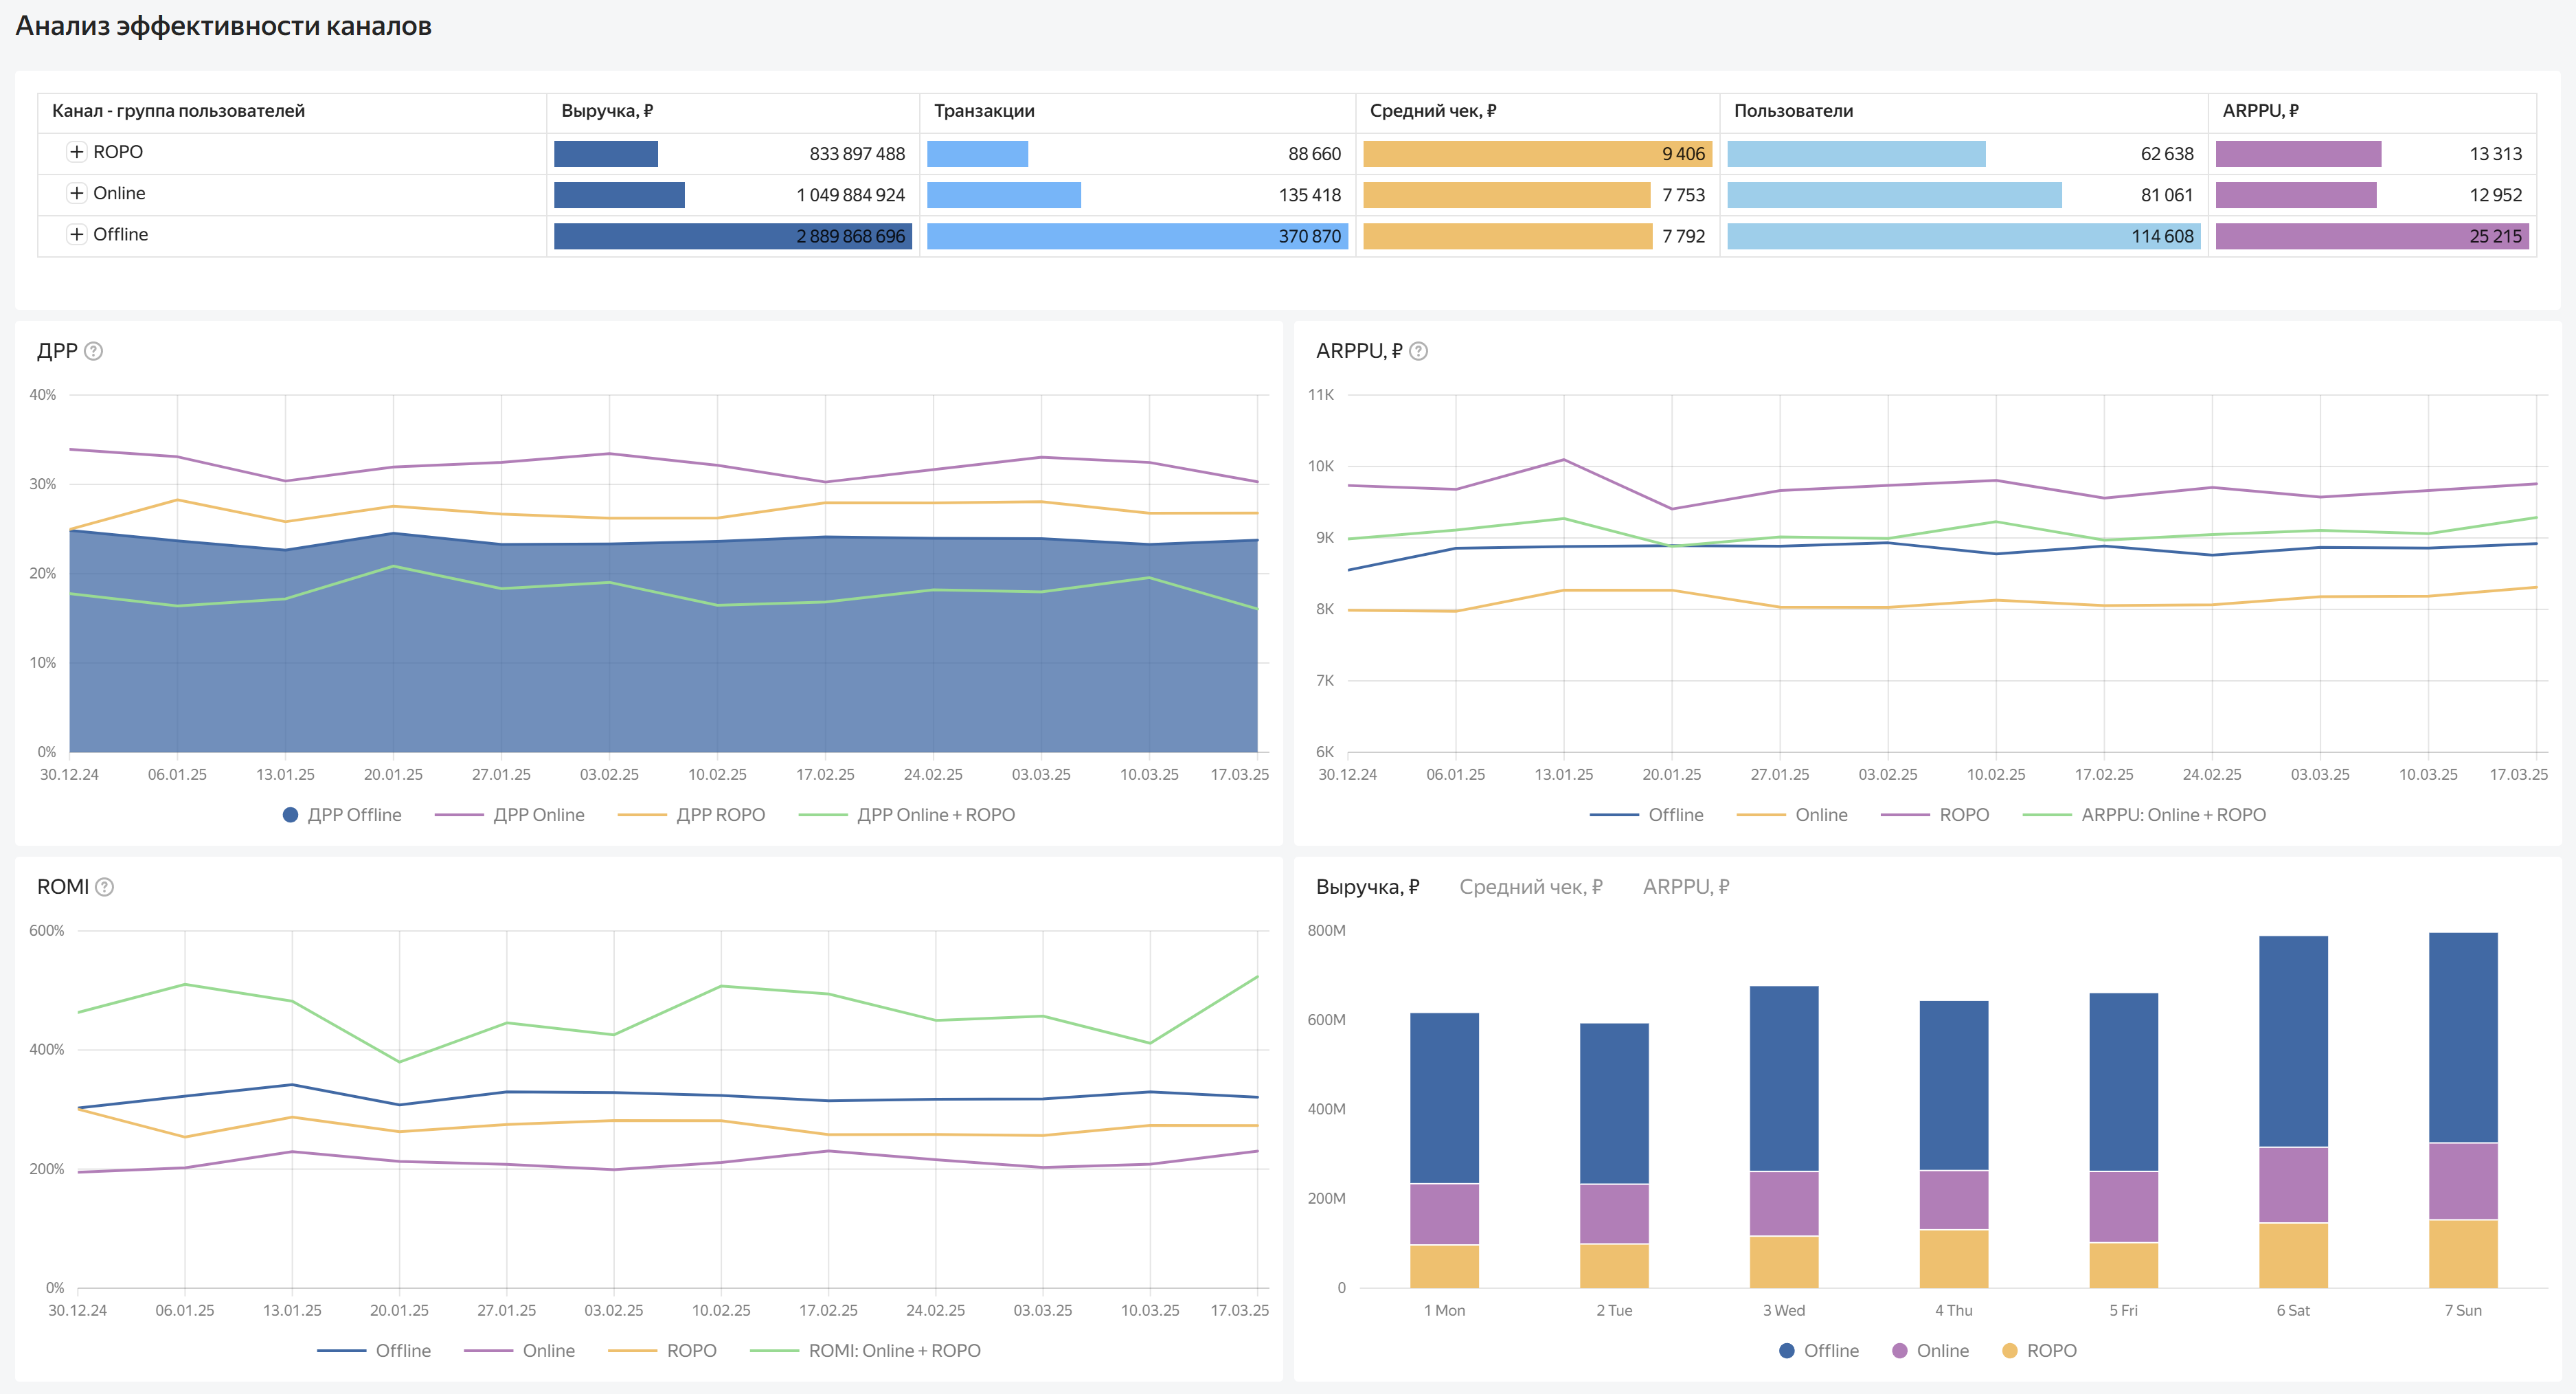Image resolution: width=2576 pixels, height=1394 pixels.
Task: Toggle ROPO series in ARPPU chart legend
Action: click(x=1935, y=815)
